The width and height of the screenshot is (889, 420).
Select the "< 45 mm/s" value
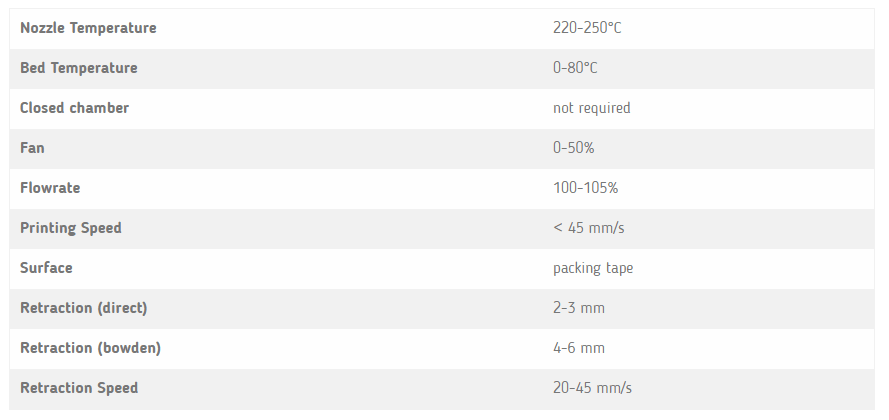tap(588, 228)
